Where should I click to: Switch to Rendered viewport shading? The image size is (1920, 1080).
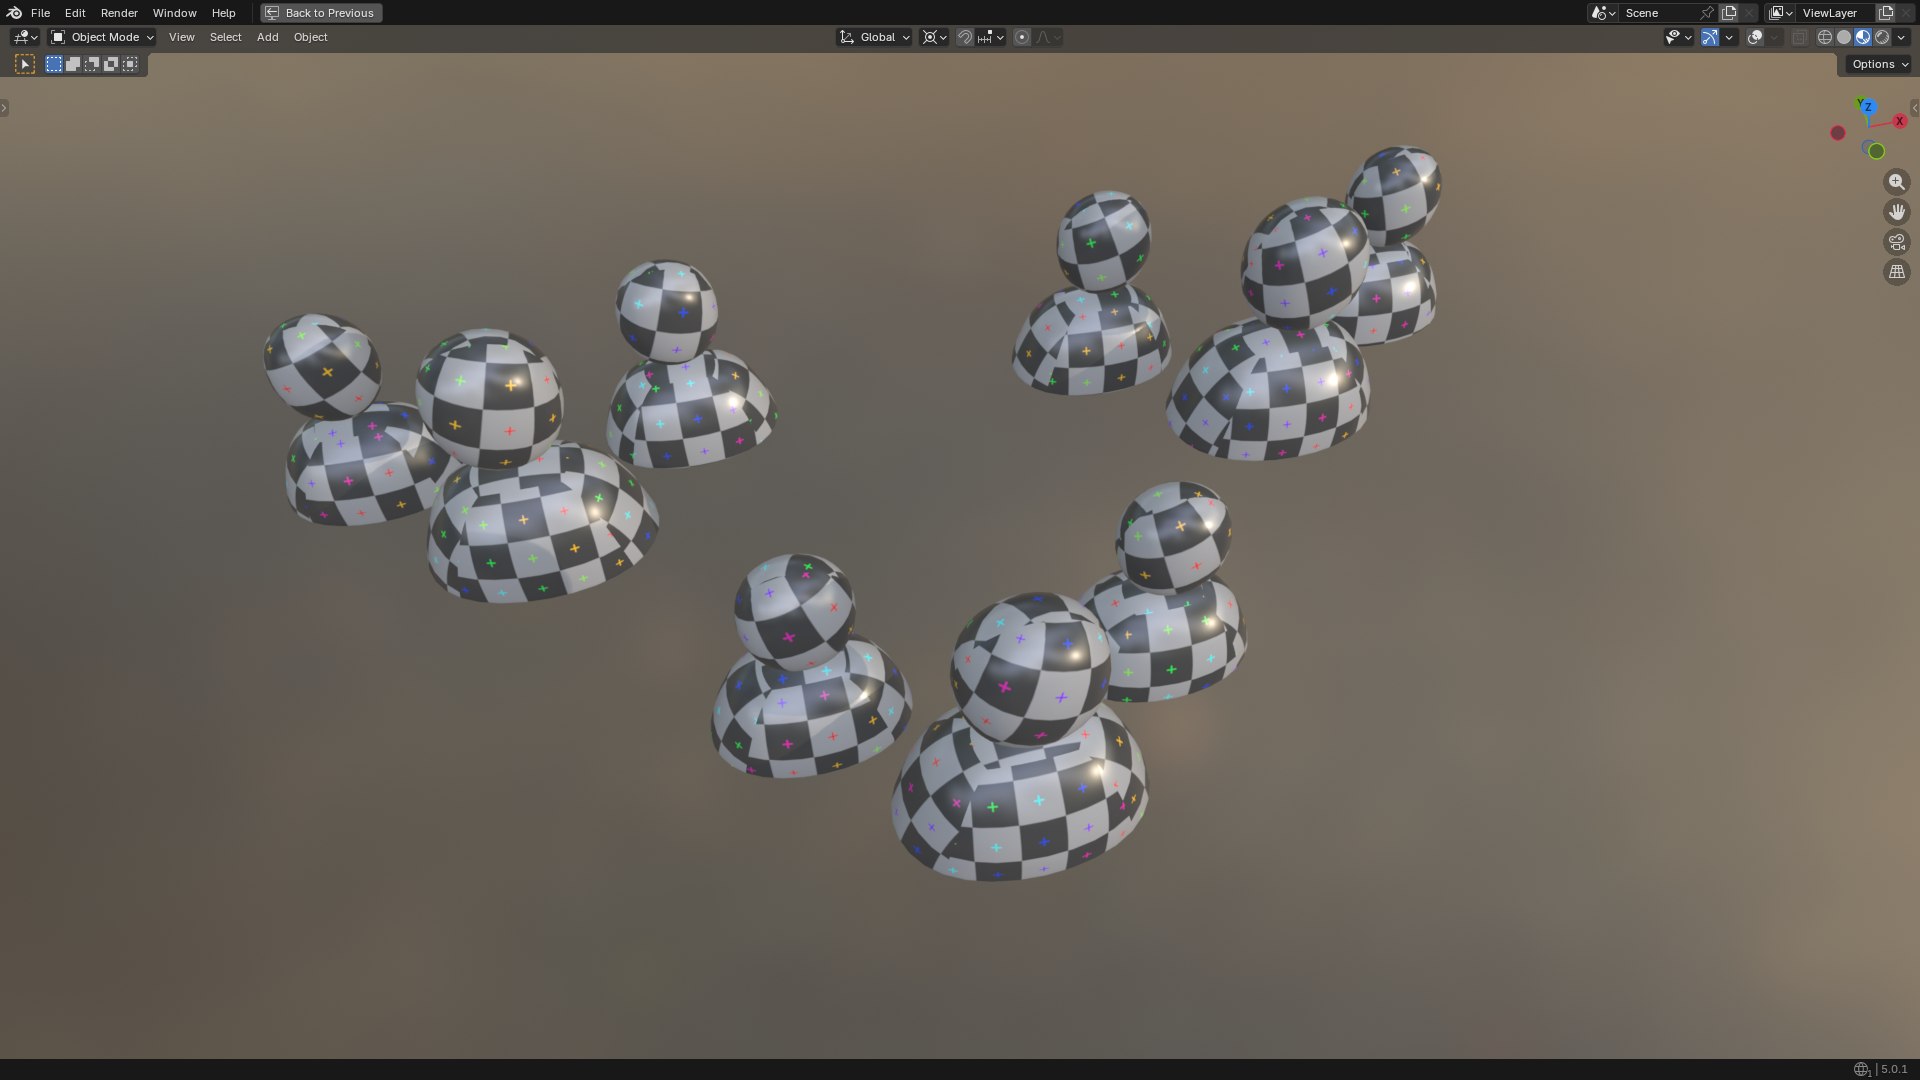(x=1882, y=37)
